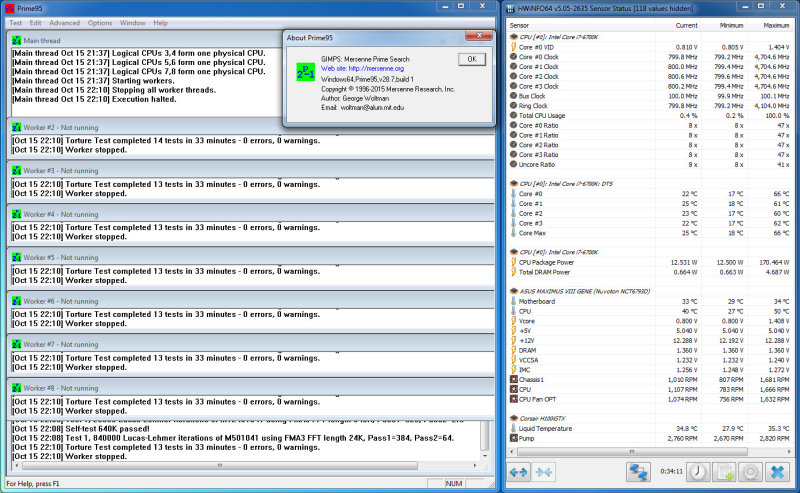Click the Worker #5 - Not running title bar

pos(251,258)
